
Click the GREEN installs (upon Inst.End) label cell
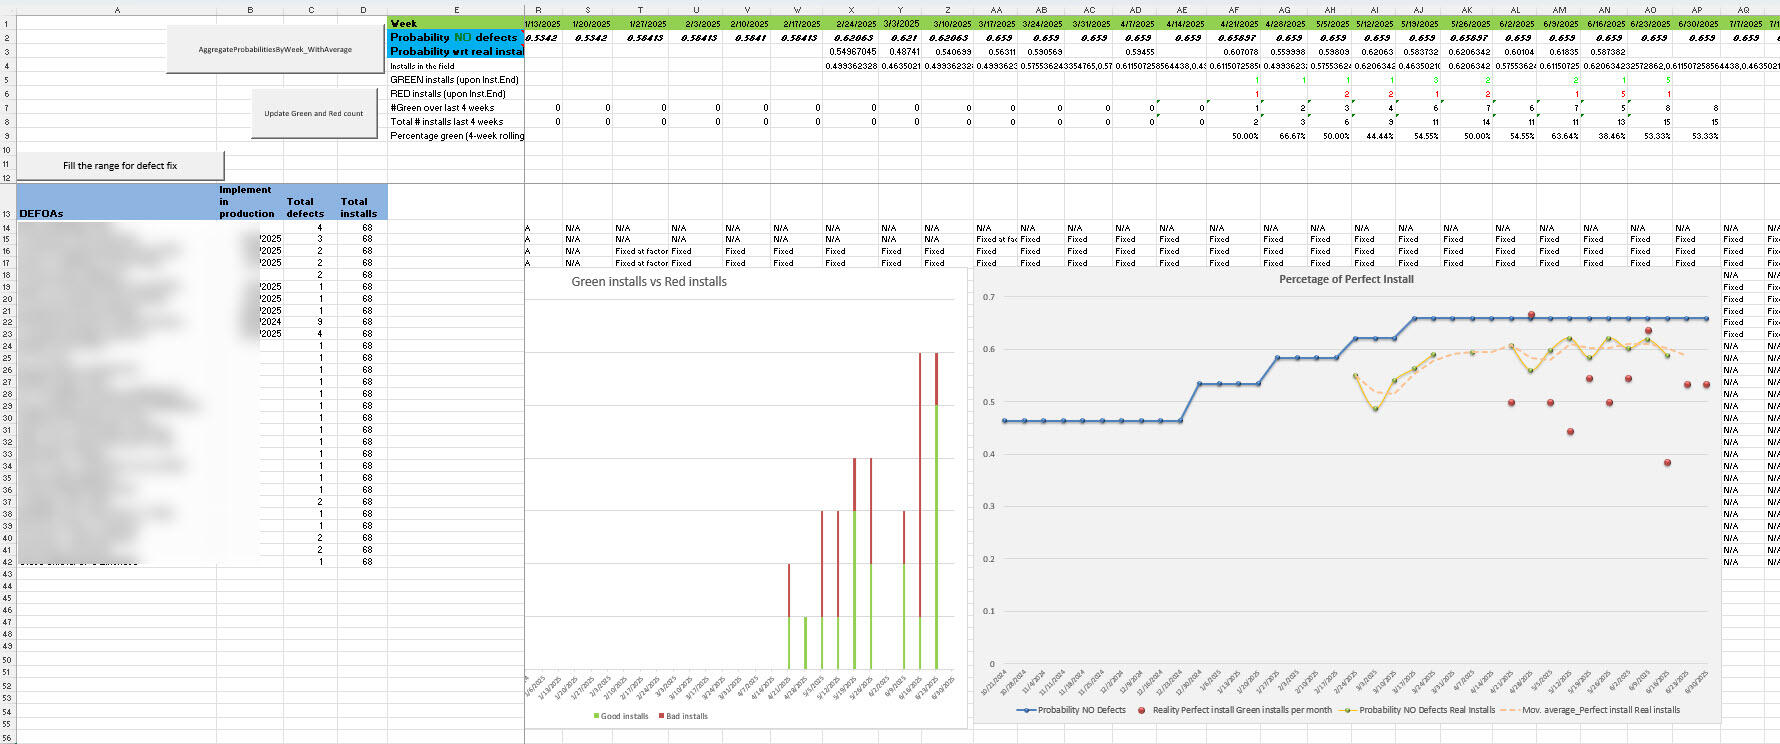[x=456, y=79]
